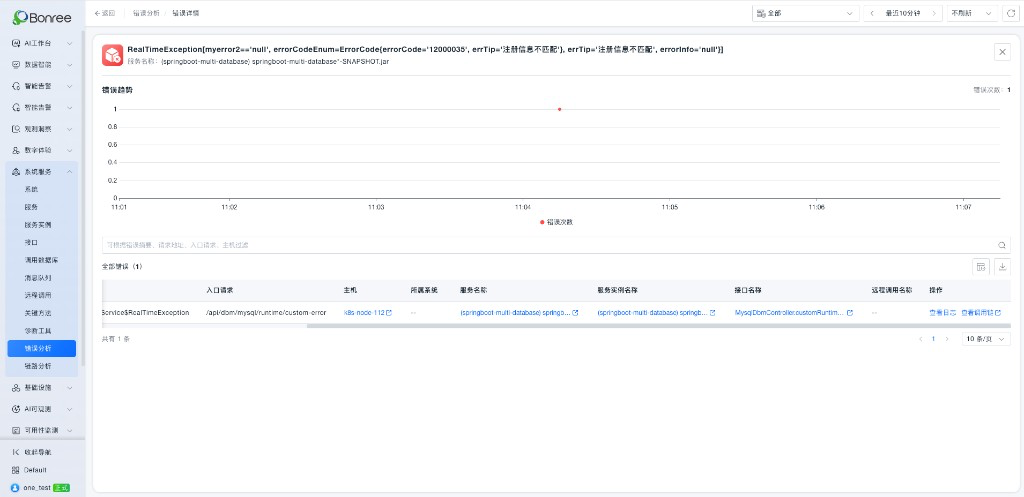Select 链路分析 in the sidebar submenu
Viewport: 1024px width, 497px height.
click(38, 366)
